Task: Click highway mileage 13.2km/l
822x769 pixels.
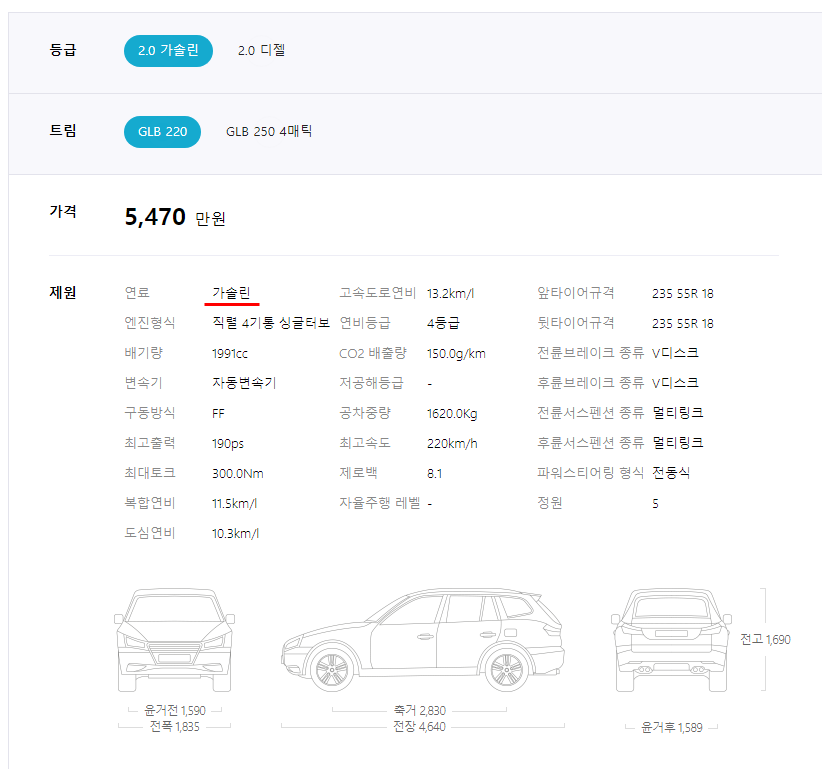Action: 450,294
